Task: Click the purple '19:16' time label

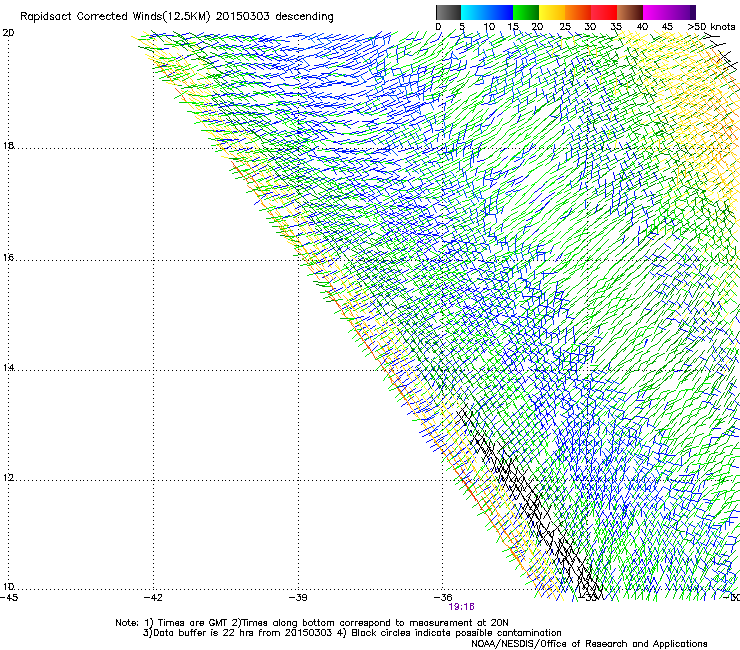Action: [x=462, y=607]
